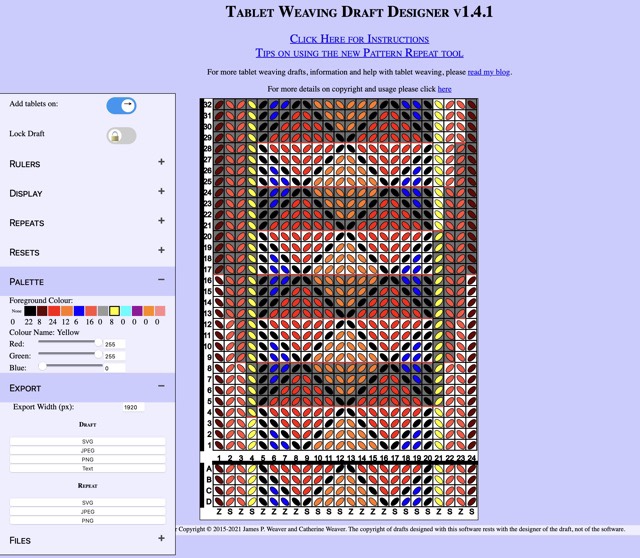Click the Export Width input field
This screenshot has width=640, height=558.
[x=132, y=407]
